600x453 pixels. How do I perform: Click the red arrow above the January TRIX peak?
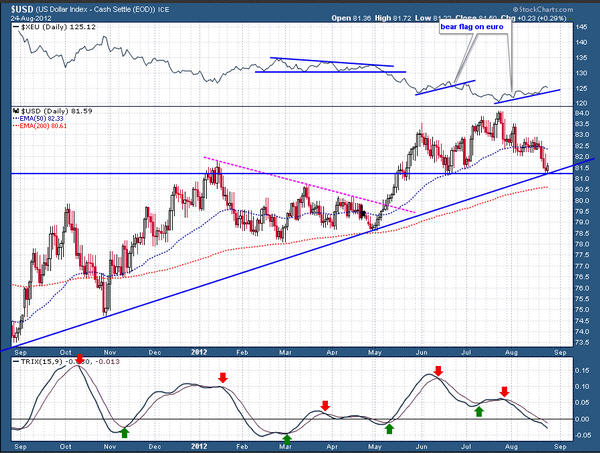pos(223,378)
